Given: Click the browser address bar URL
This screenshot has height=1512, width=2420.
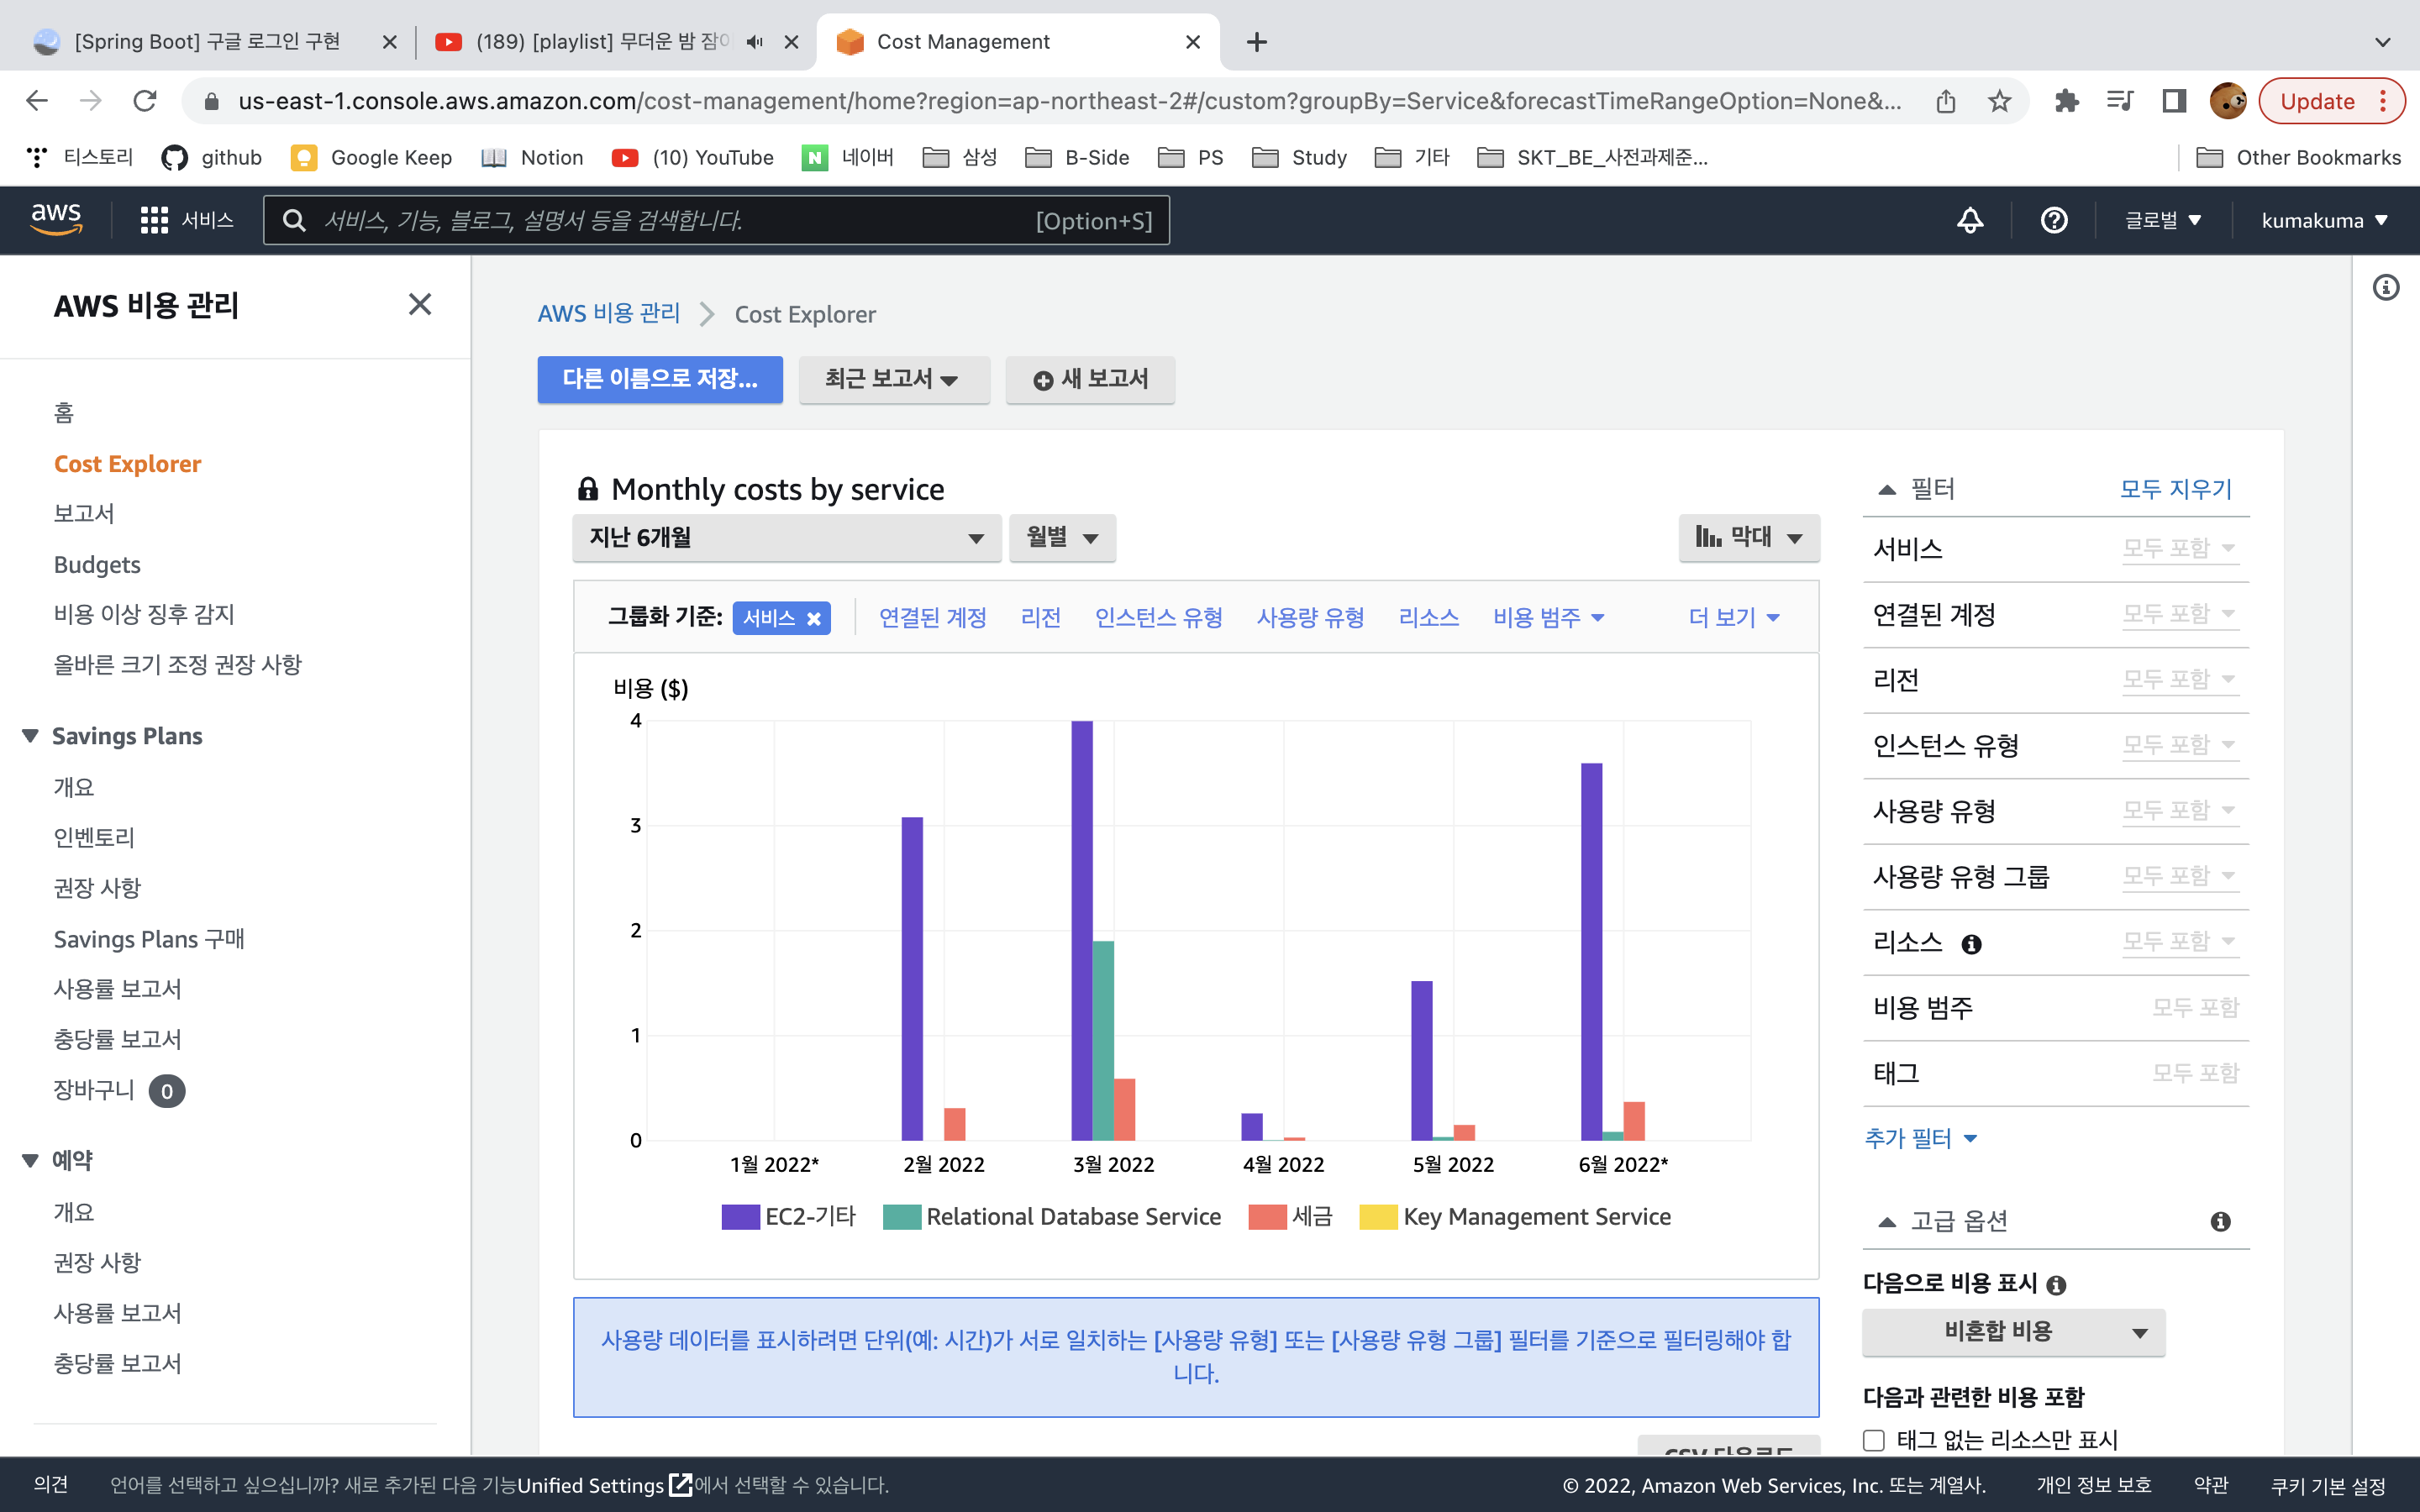Looking at the screenshot, I should point(1070,101).
